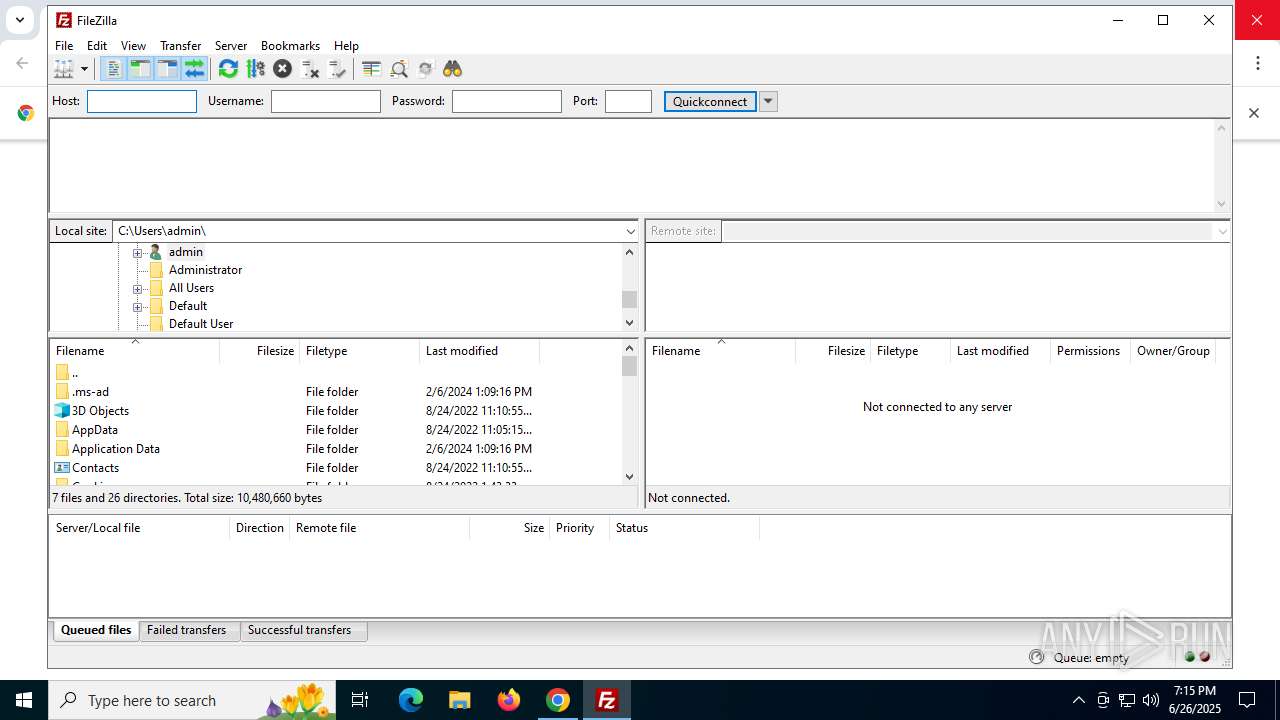The height and width of the screenshot is (720, 1280).
Task: Focus the Port input field
Action: tap(628, 101)
